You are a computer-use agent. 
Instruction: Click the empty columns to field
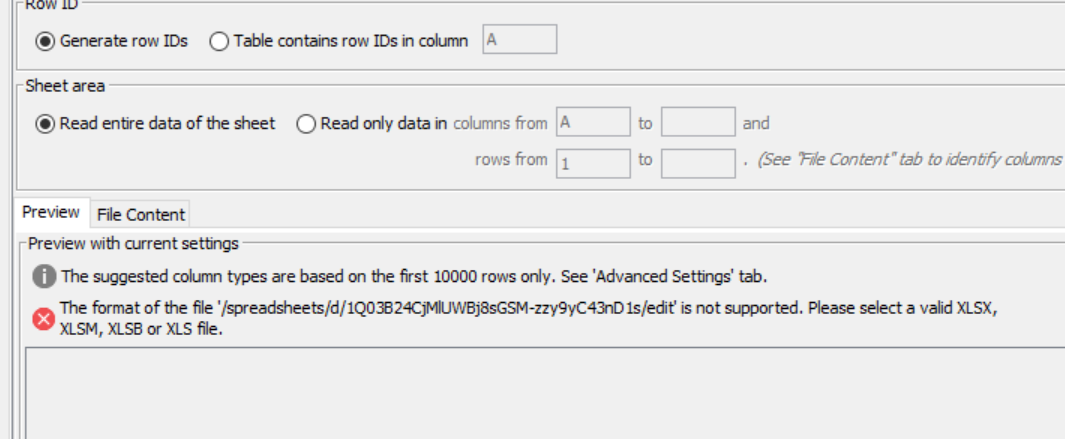(x=698, y=122)
